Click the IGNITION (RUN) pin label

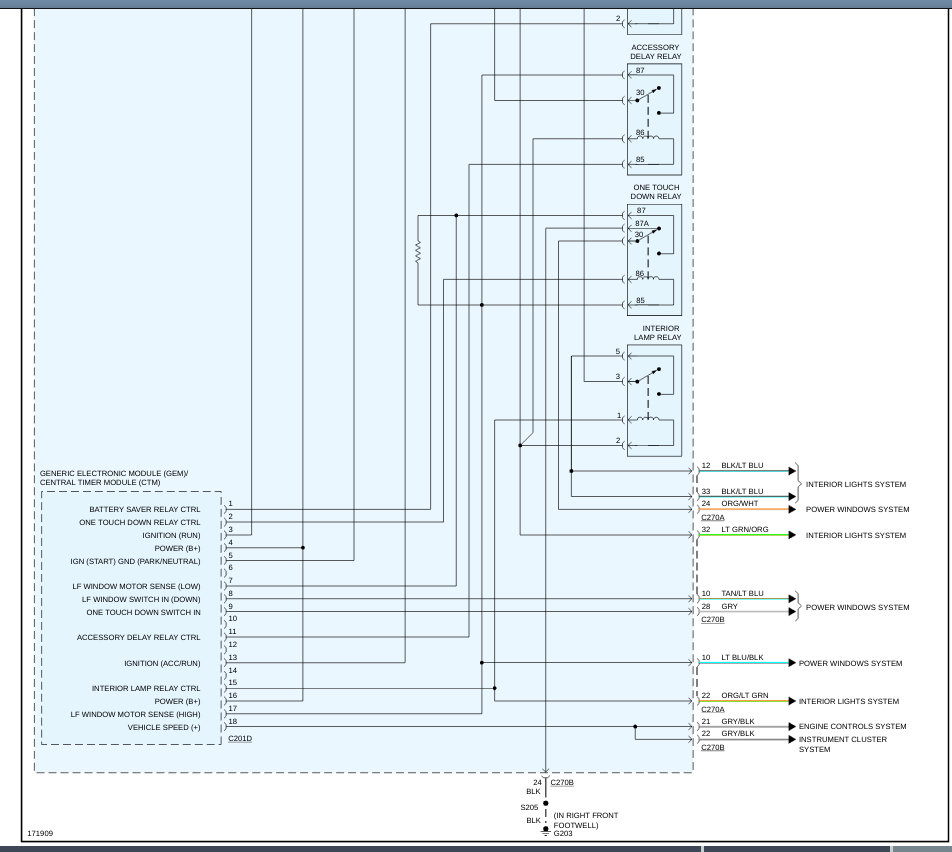[x=171, y=535]
